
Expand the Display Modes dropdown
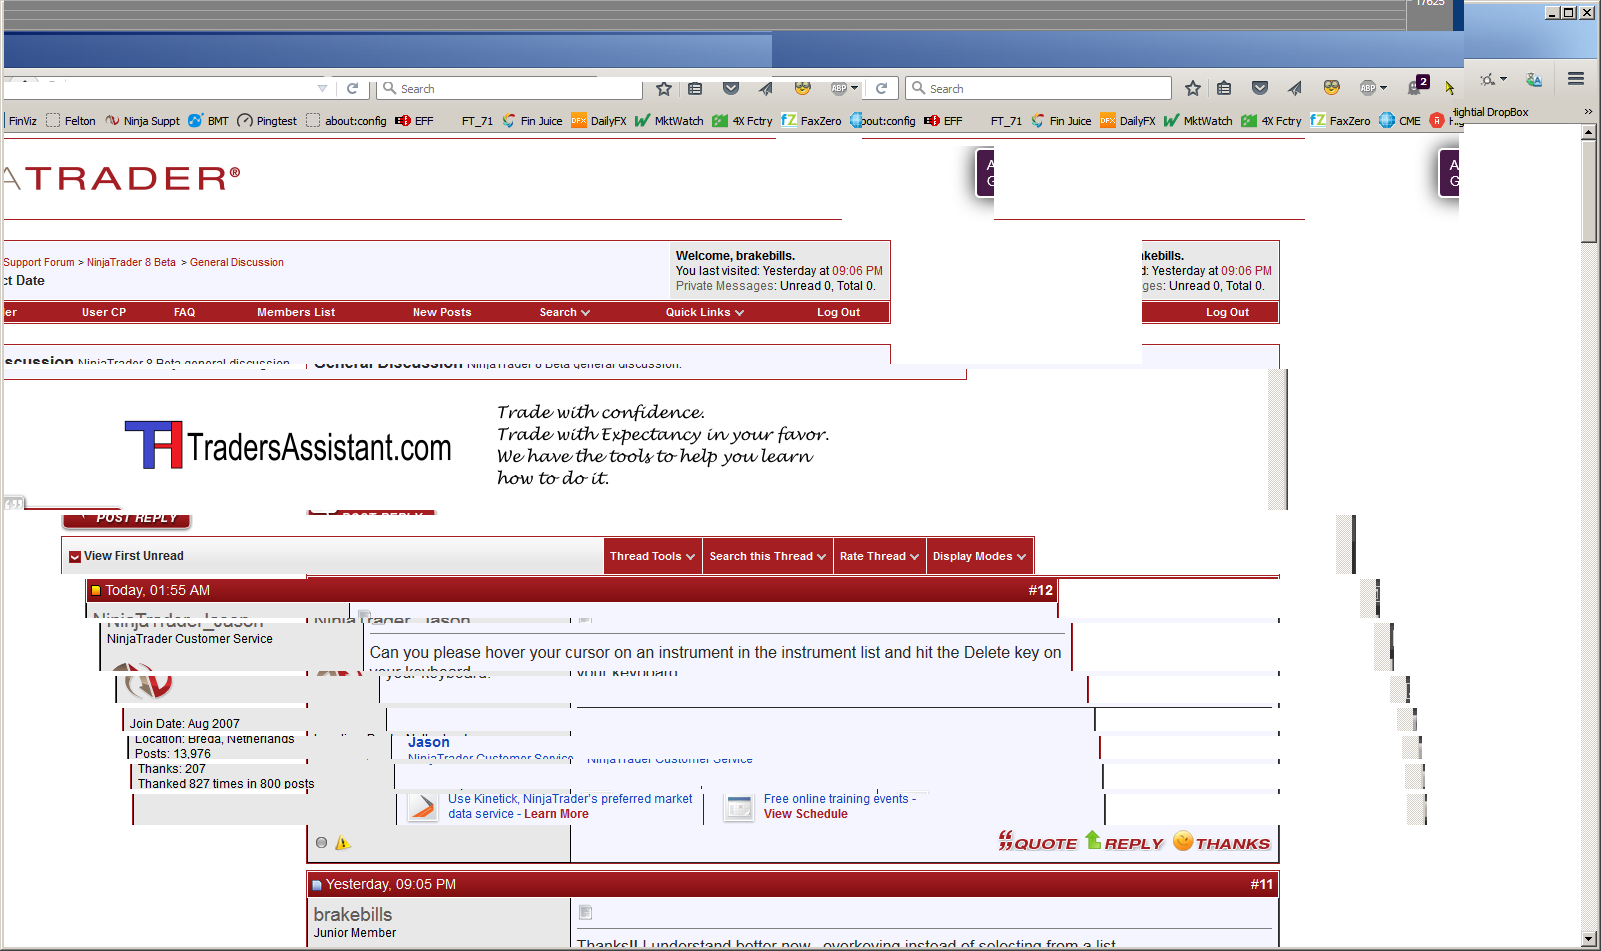click(979, 556)
